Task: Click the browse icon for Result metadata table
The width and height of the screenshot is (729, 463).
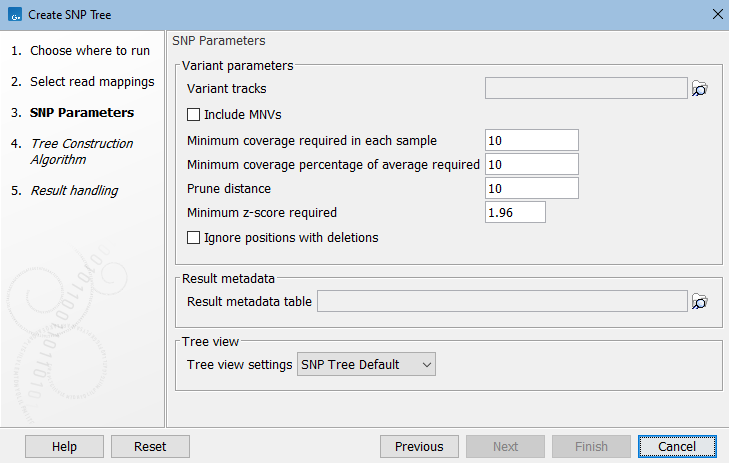Action: pos(700,301)
